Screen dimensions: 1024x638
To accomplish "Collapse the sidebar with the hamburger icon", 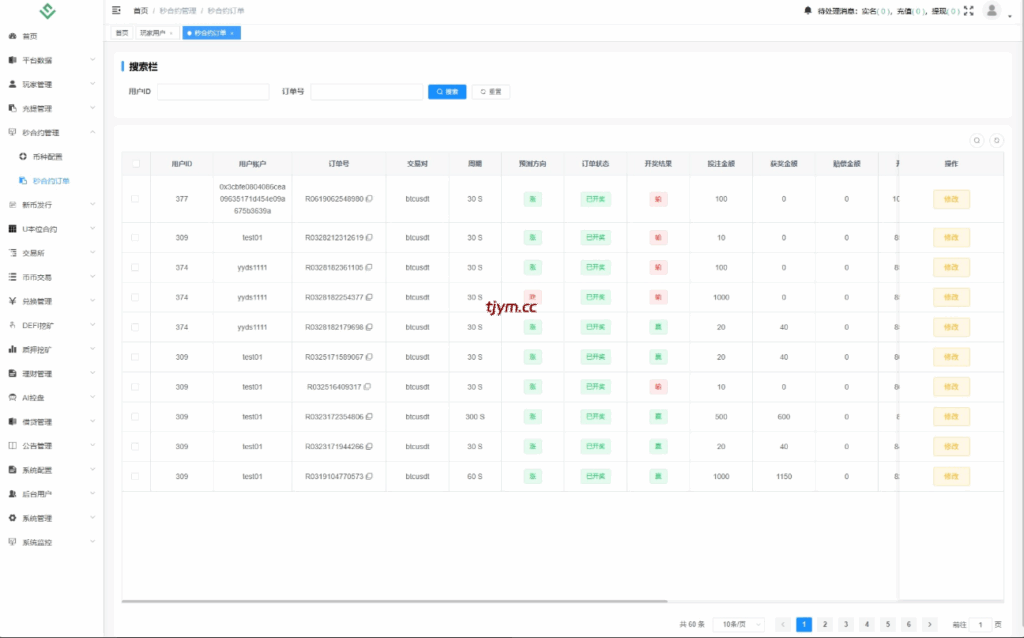I will point(117,10).
